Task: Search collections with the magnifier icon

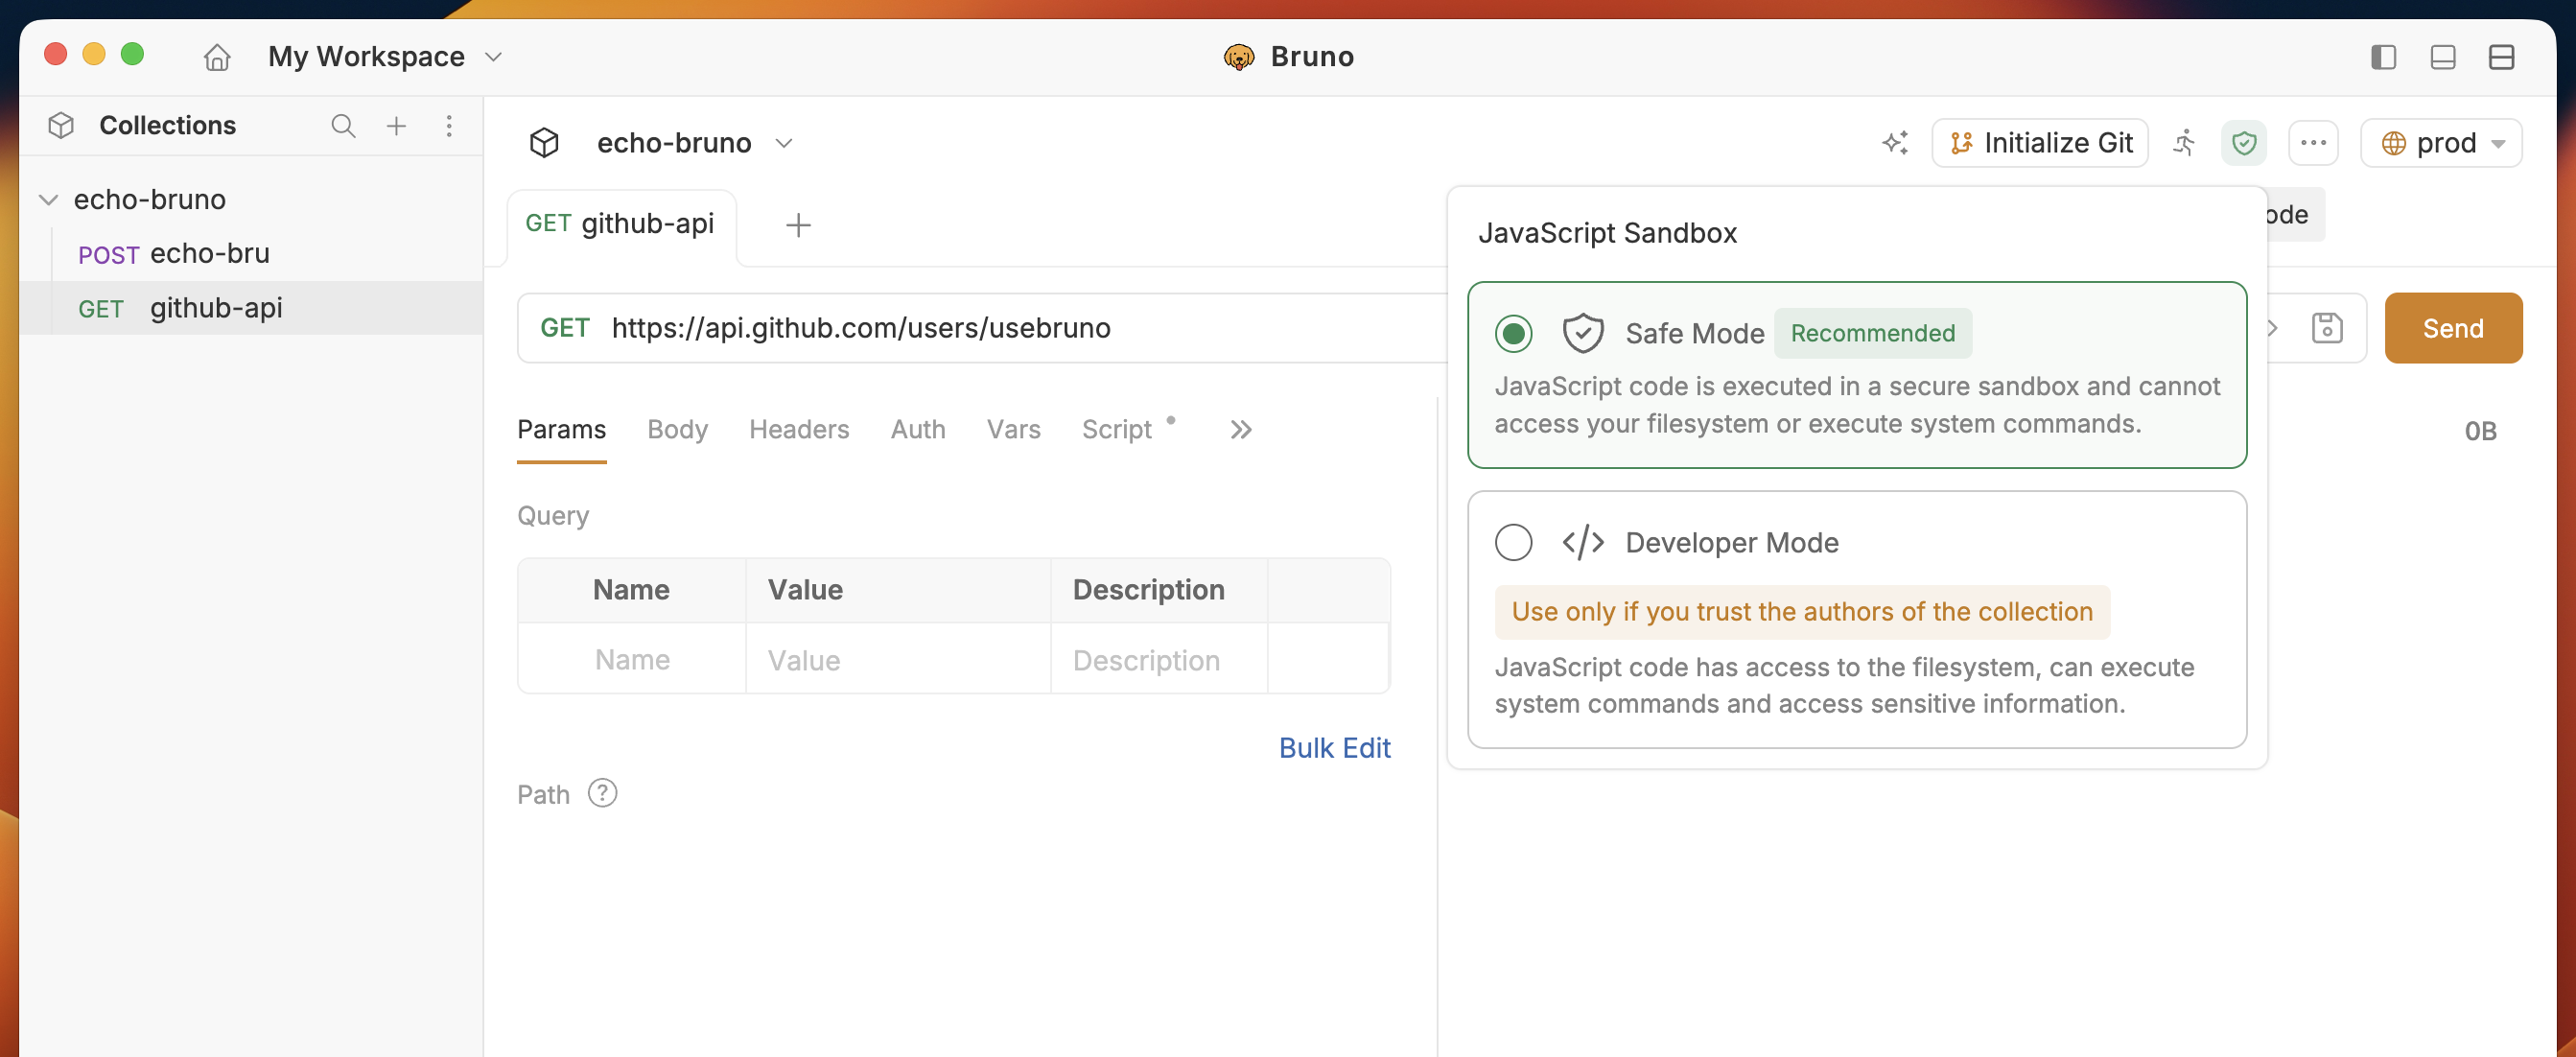Action: click(x=343, y=125)
